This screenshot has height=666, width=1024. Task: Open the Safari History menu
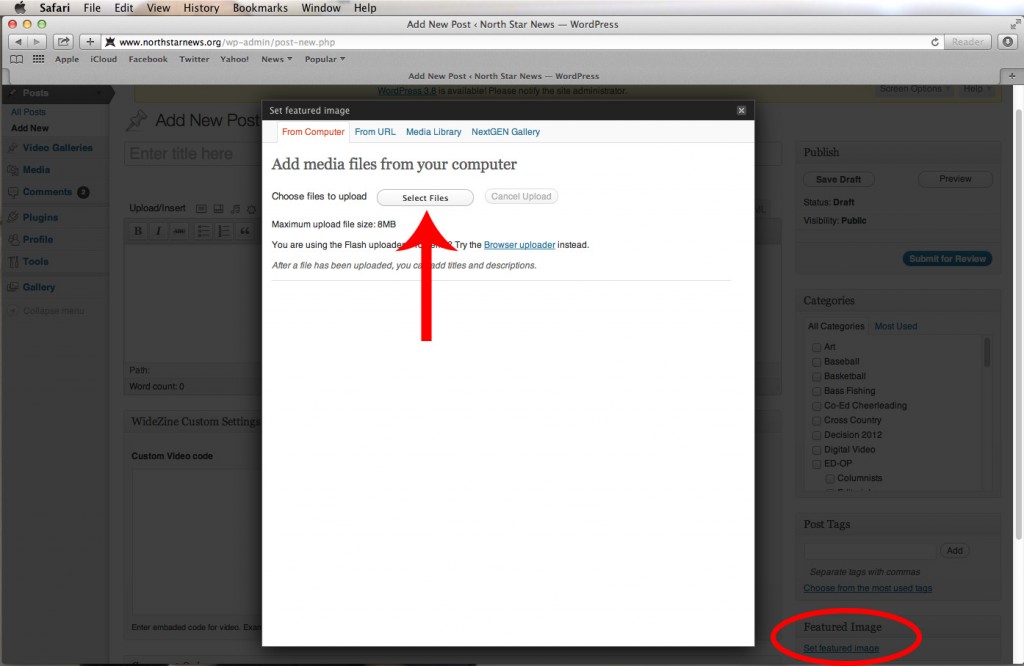pos(200,8)
